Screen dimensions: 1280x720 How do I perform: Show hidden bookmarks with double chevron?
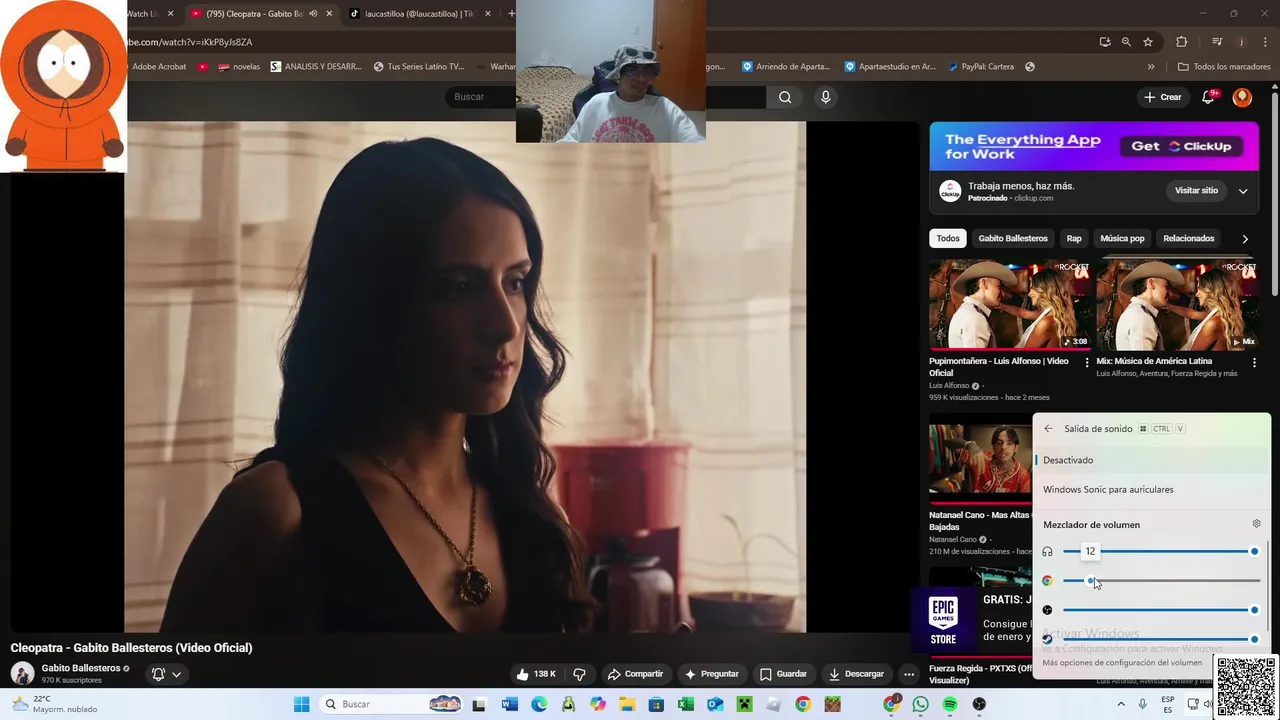tap(1151, 67)
